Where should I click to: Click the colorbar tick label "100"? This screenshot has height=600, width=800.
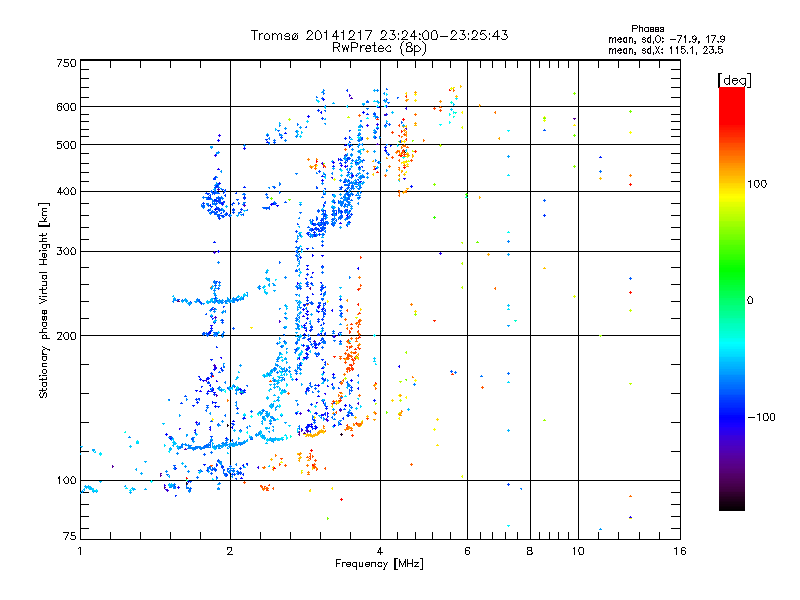[x=757, y=184]
